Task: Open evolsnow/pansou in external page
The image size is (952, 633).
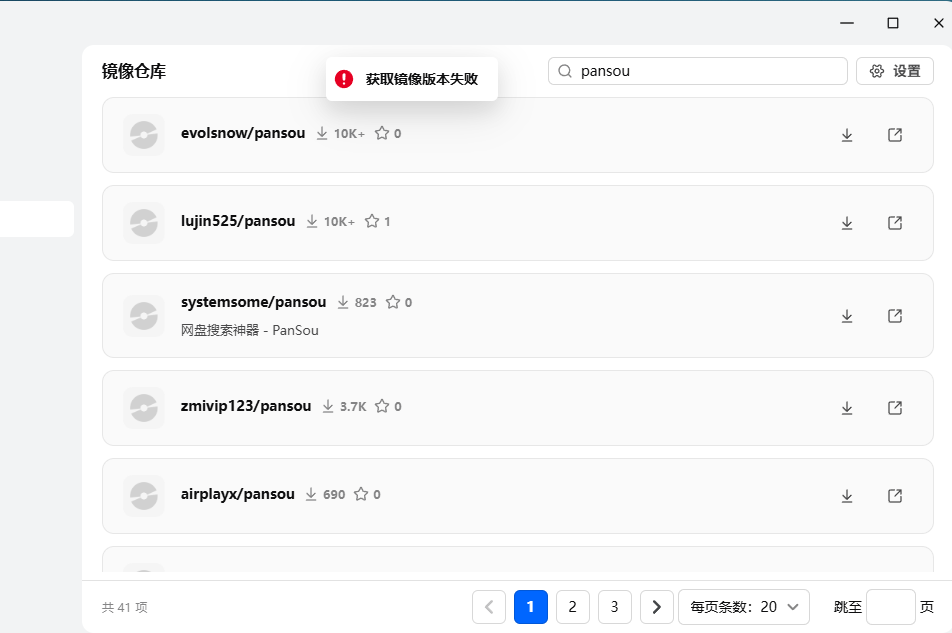Action: [x=895, y=135]
